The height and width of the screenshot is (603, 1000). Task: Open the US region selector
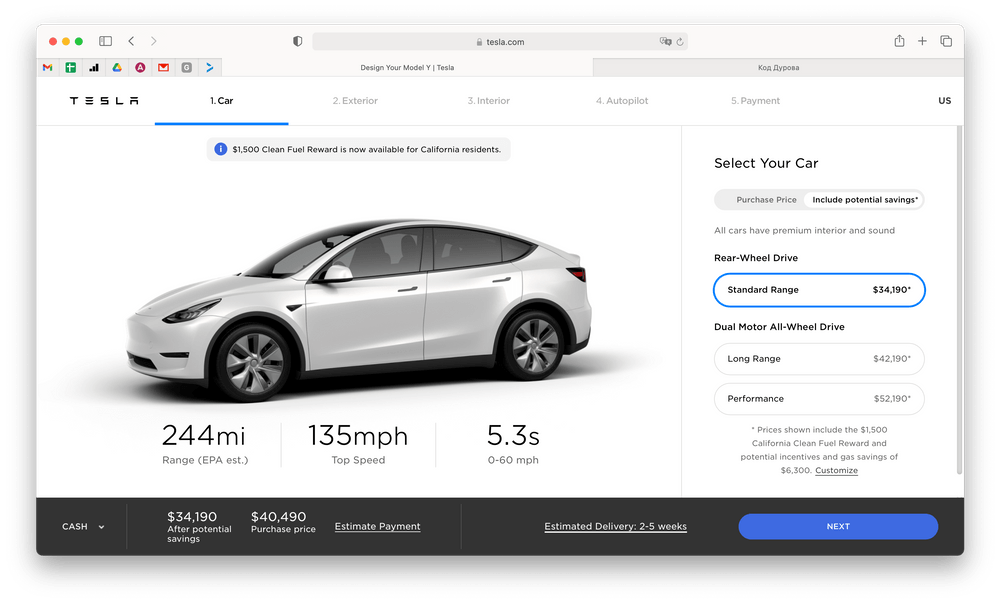(x=944, y=100)
